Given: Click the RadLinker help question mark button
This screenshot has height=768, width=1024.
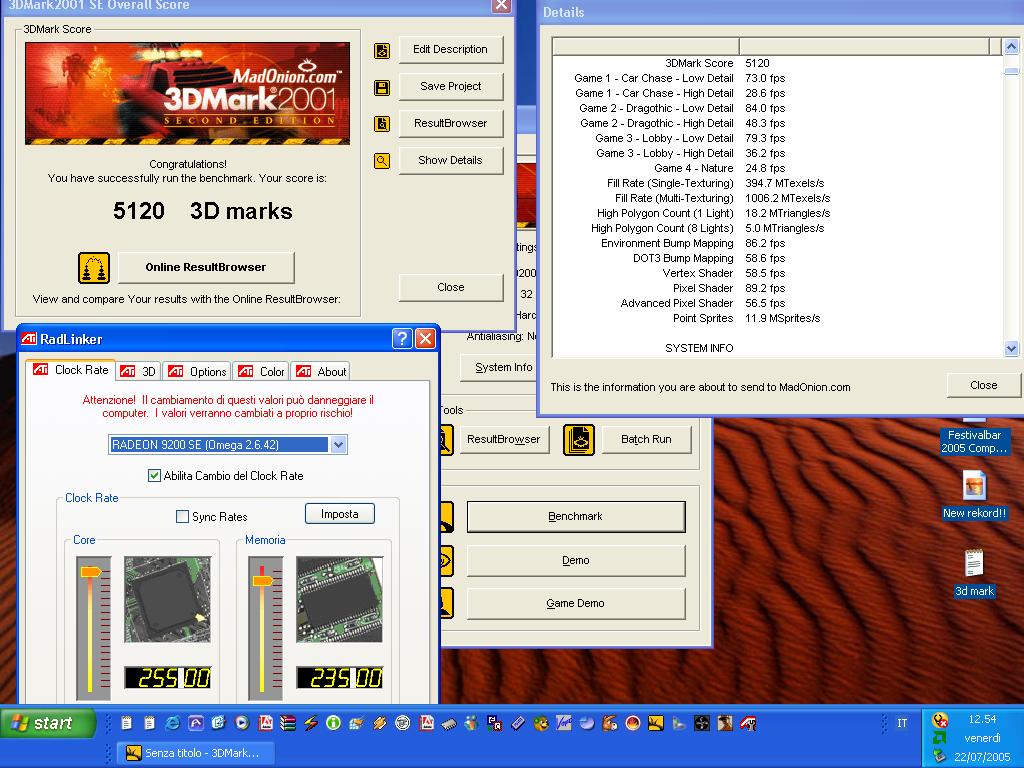Looking at the screenshot, I should pos(402,338).
